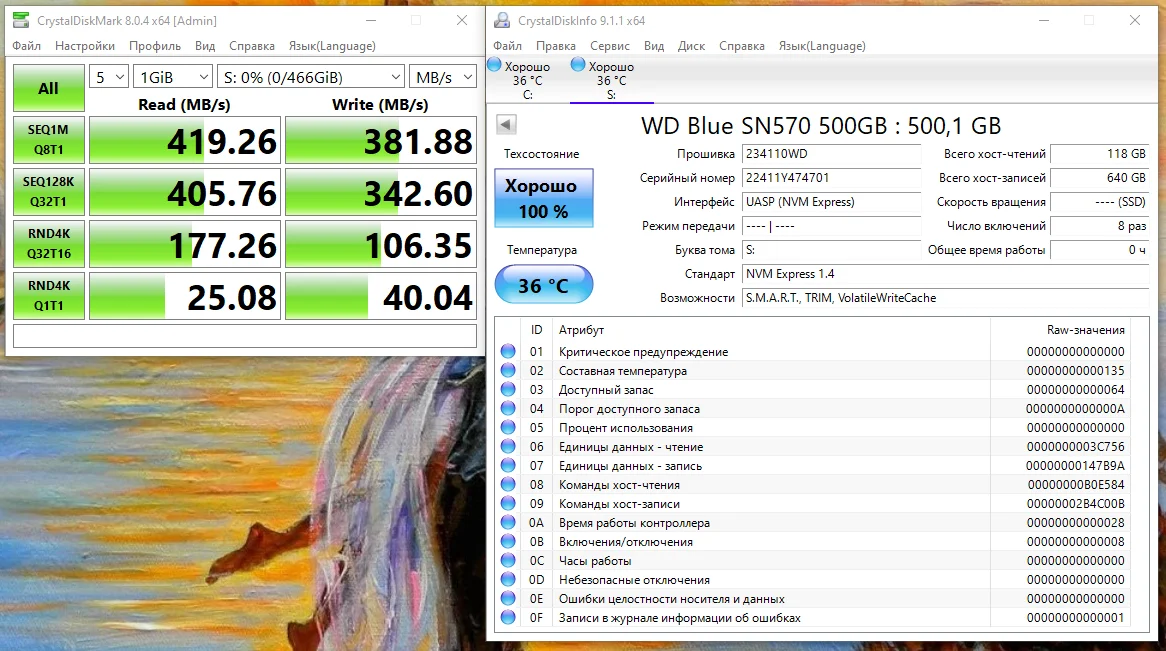
Task: Expand the 1GiB test size dropdown
Action: click(173, 77)
